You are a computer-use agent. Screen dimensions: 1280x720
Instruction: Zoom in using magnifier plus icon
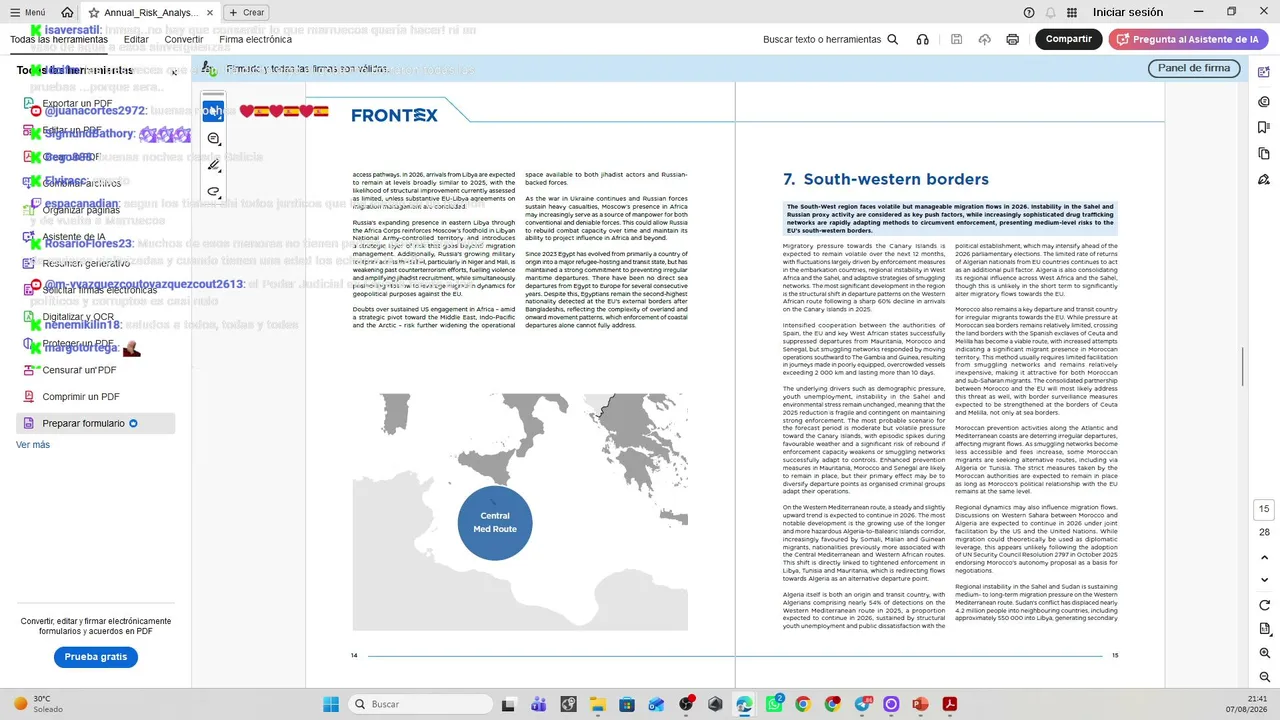(1264, 652)
